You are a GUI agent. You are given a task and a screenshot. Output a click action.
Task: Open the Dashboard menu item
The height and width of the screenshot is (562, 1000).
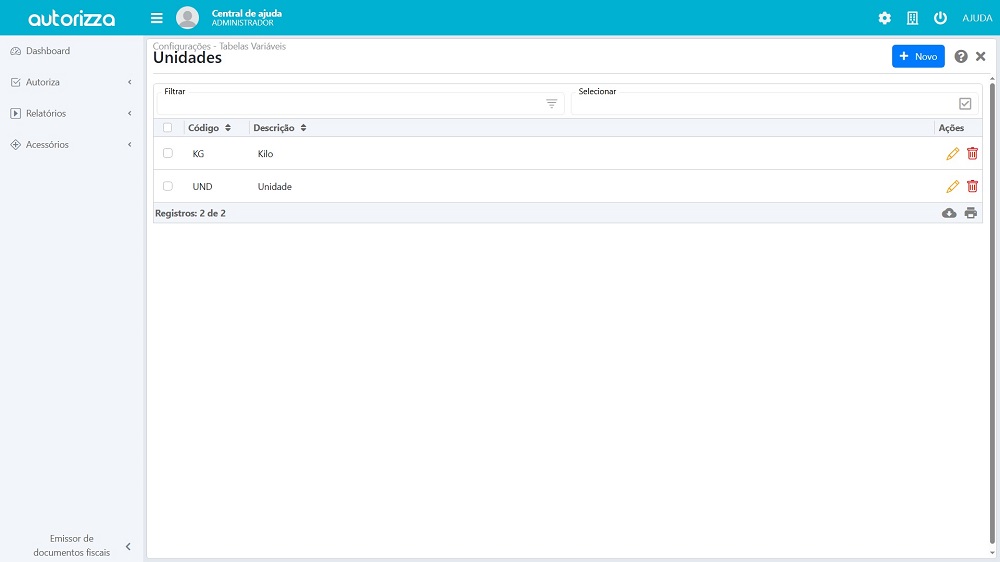click(x=48, y=51)
